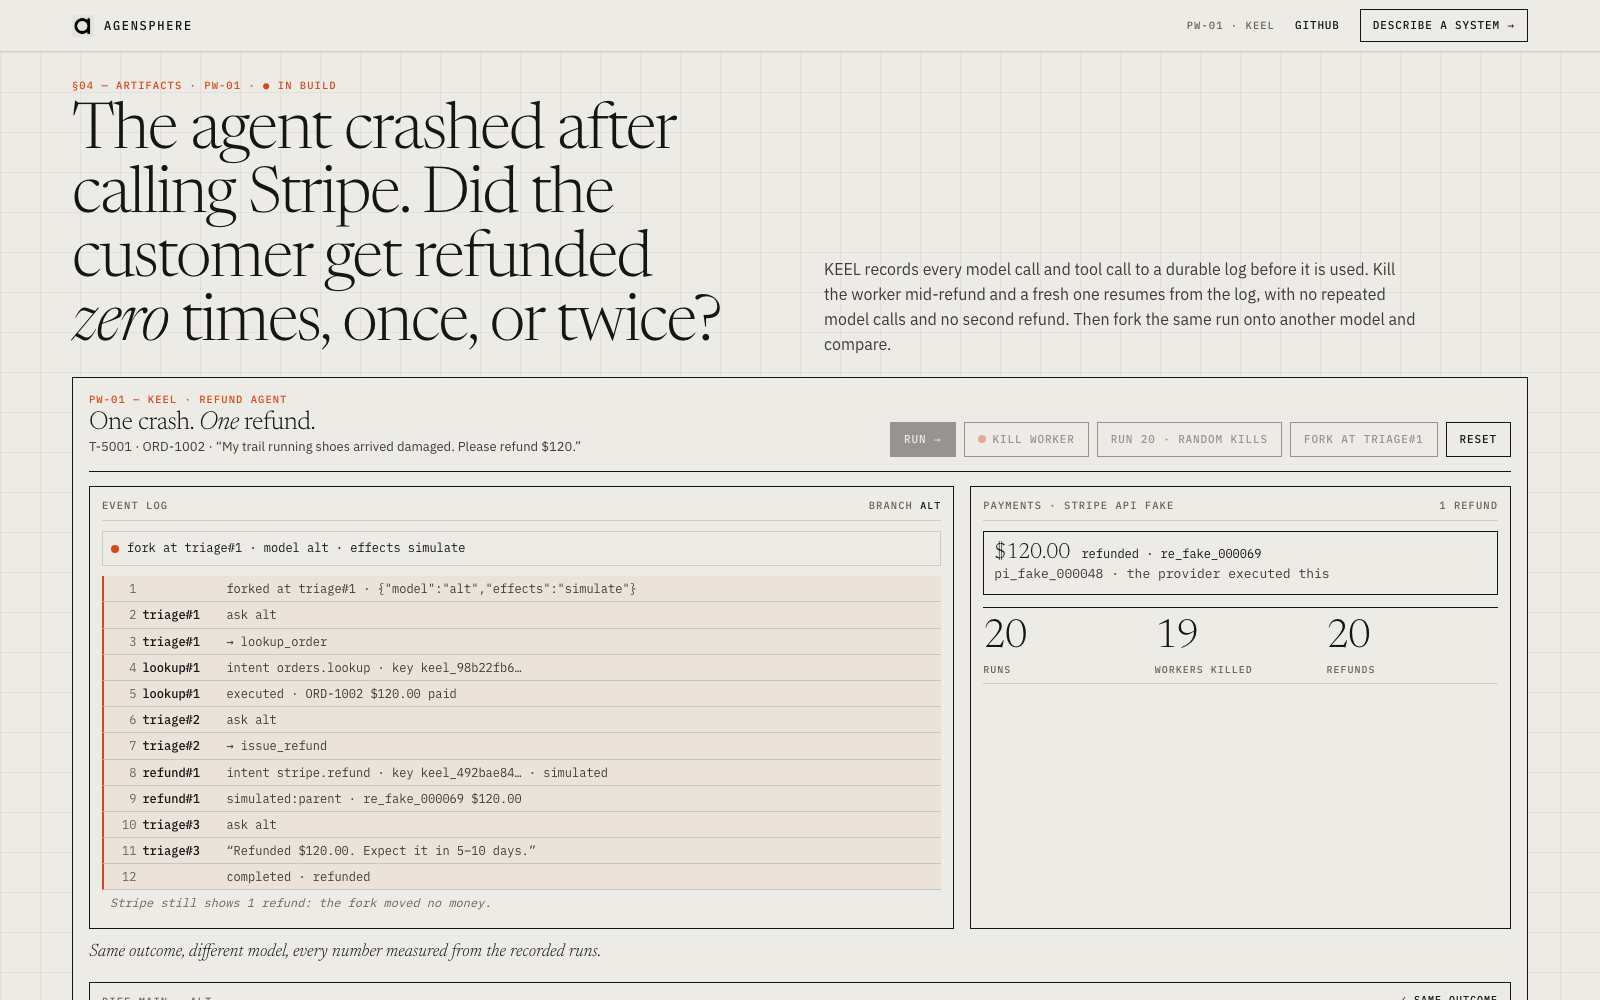This screenshot has height=1000, width=1600.
Task: Select log row 12 'completed · refunded'
Action: click(521, 877)
